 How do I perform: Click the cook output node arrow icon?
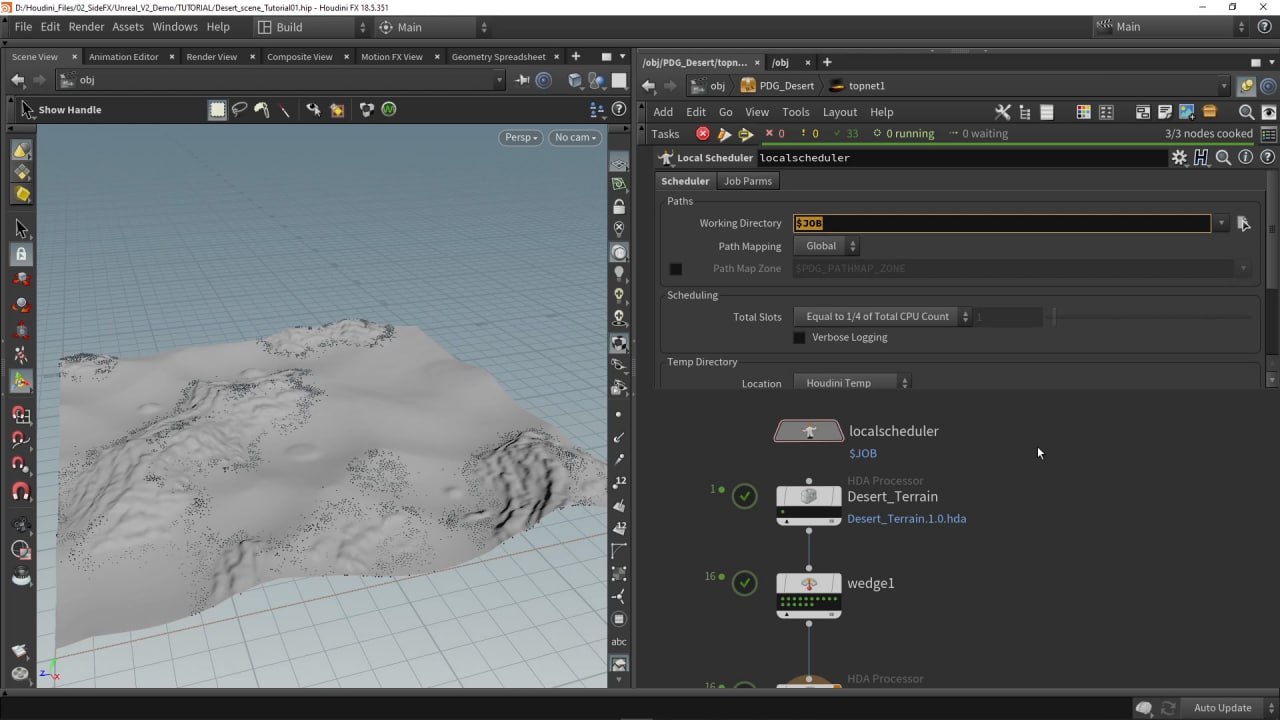pos(746,134)
